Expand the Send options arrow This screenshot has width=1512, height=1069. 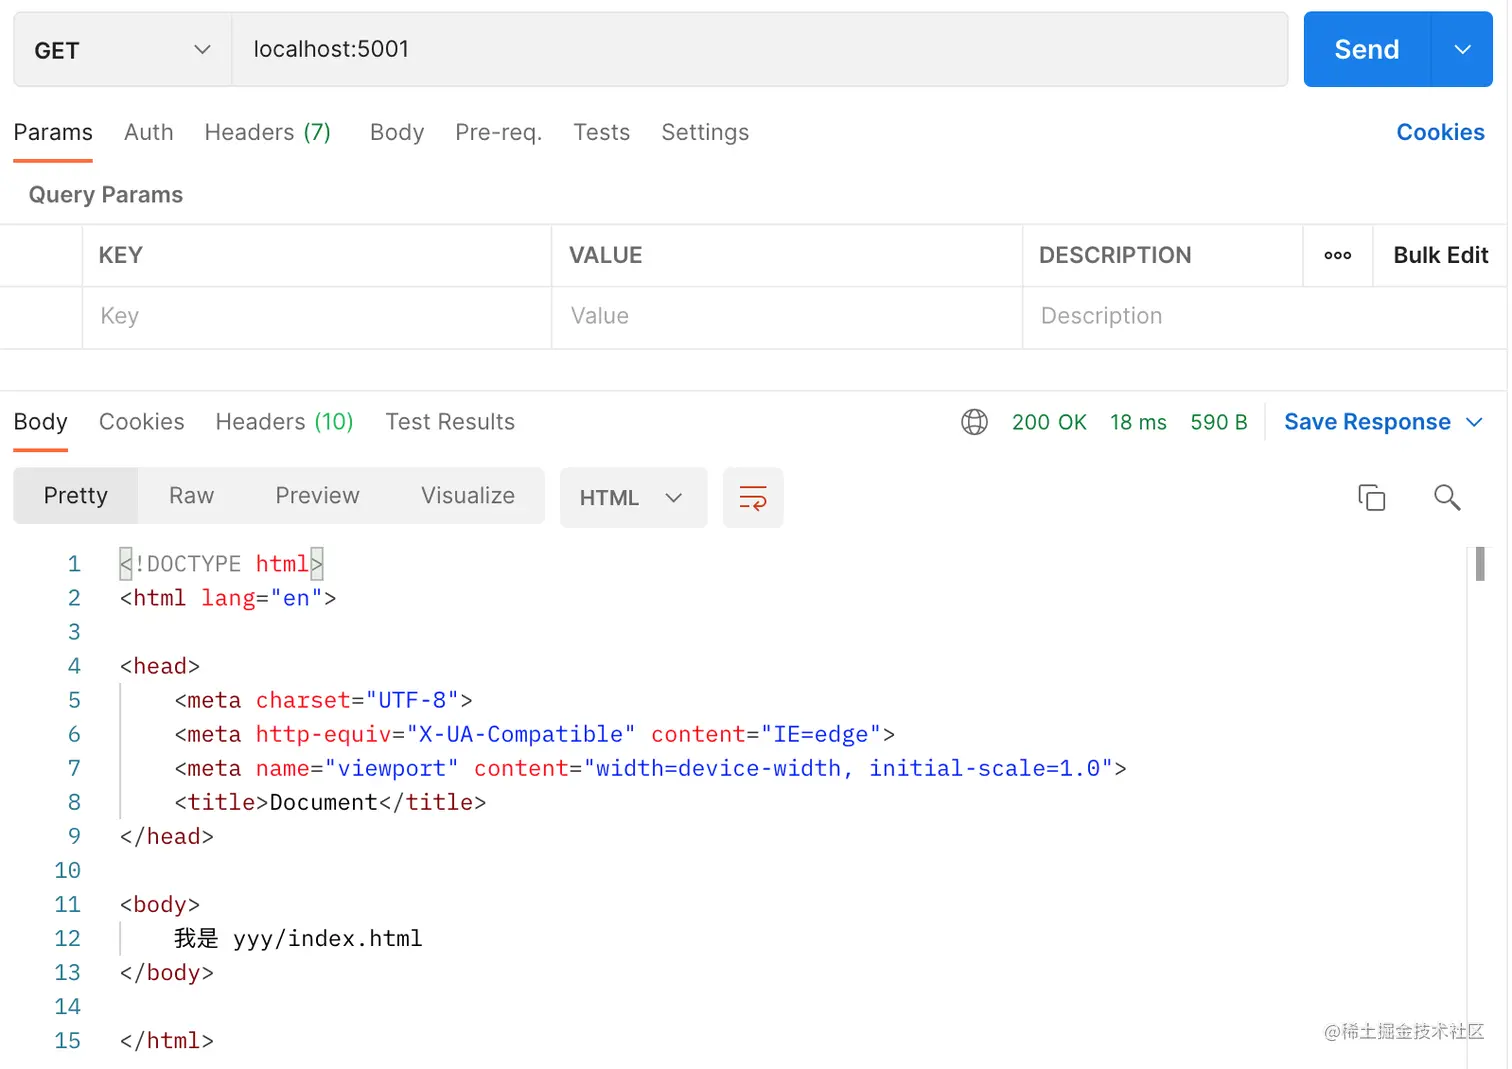1461,50
